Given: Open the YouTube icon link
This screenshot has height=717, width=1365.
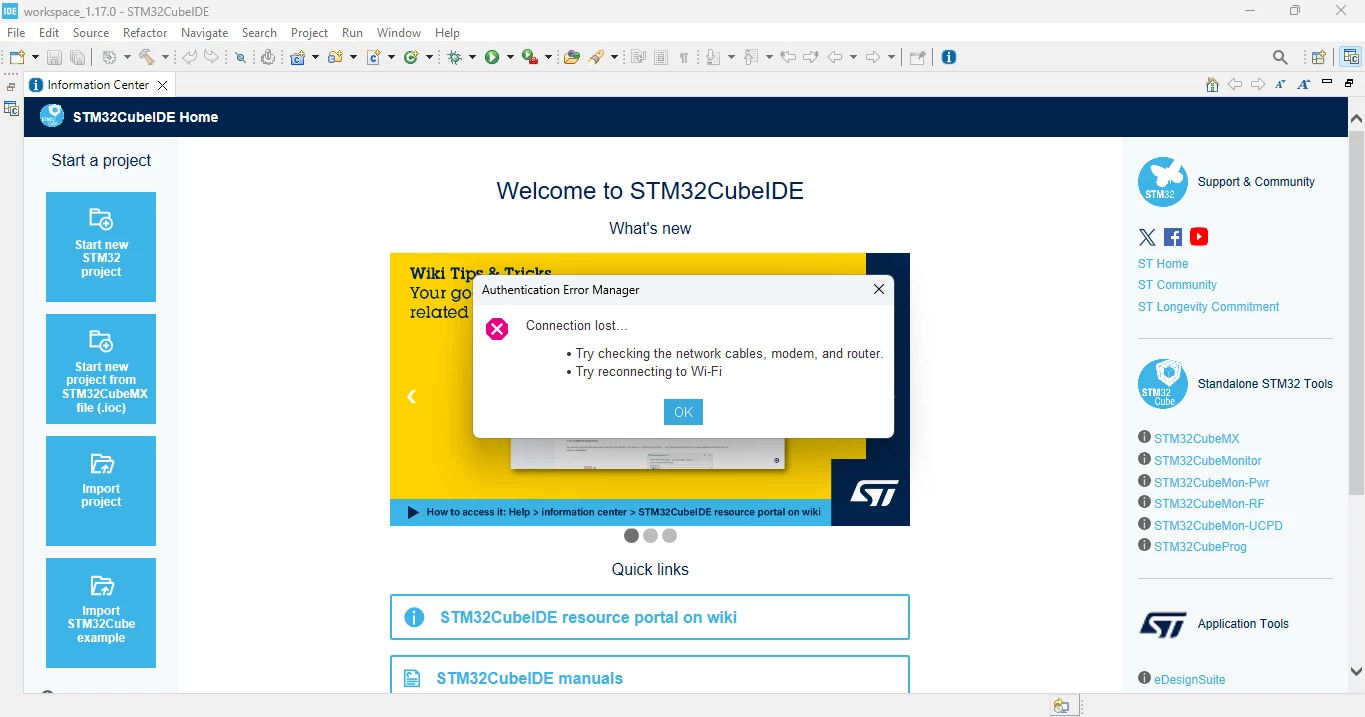Looking at the screenshot, I should pos(1199,237).
